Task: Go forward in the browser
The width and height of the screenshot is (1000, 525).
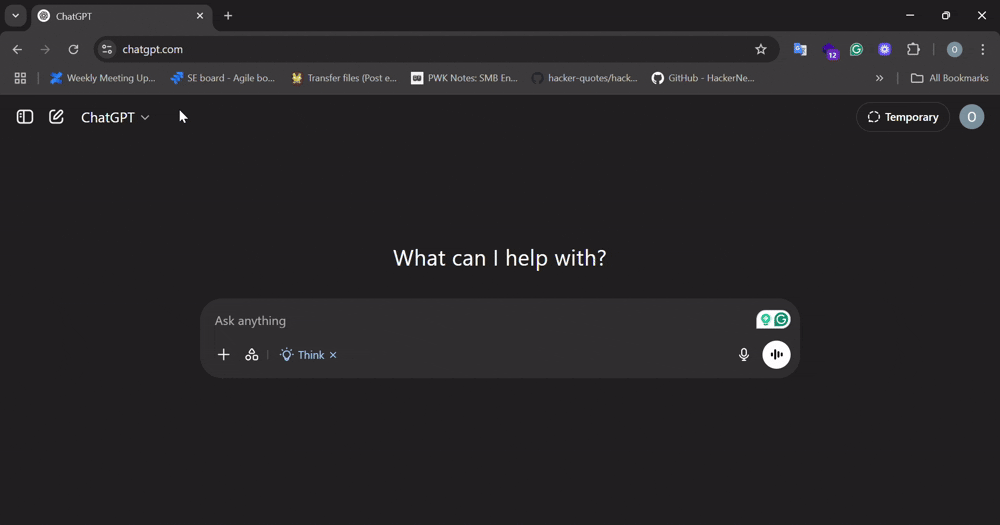Action: [x=45, y=49]
